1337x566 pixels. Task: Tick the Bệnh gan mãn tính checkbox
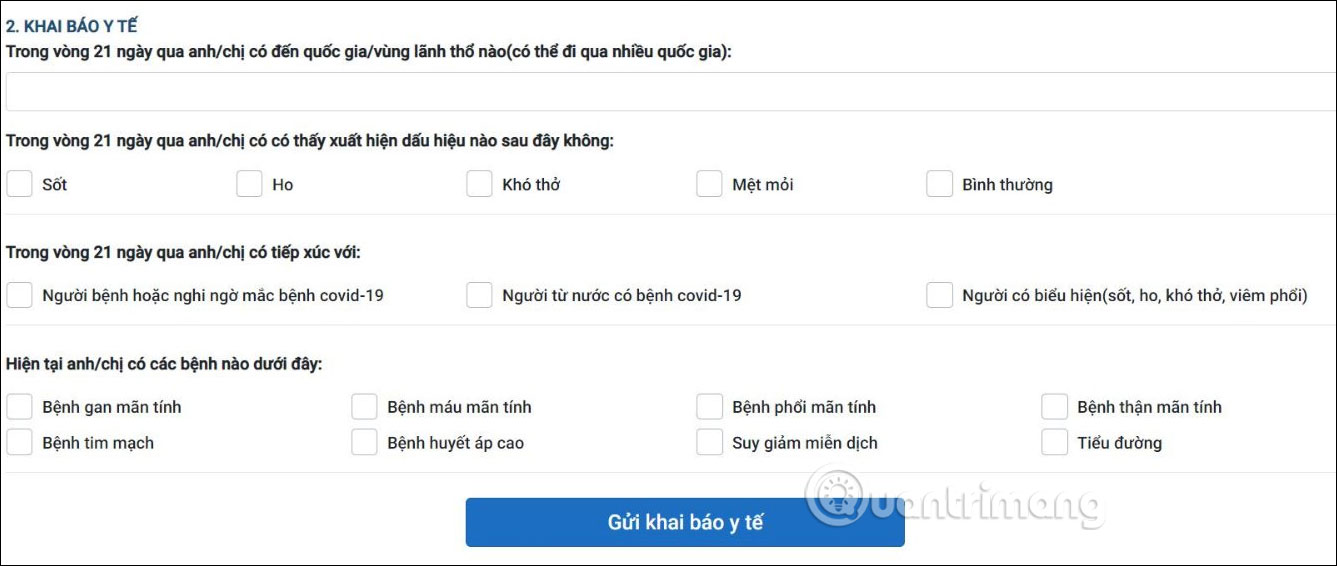pos(19,407)
